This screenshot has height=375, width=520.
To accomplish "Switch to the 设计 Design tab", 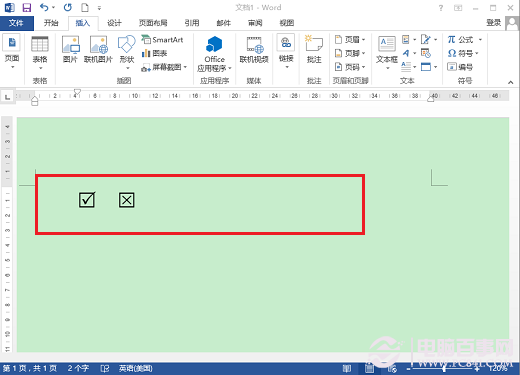I will pos(114,23).
